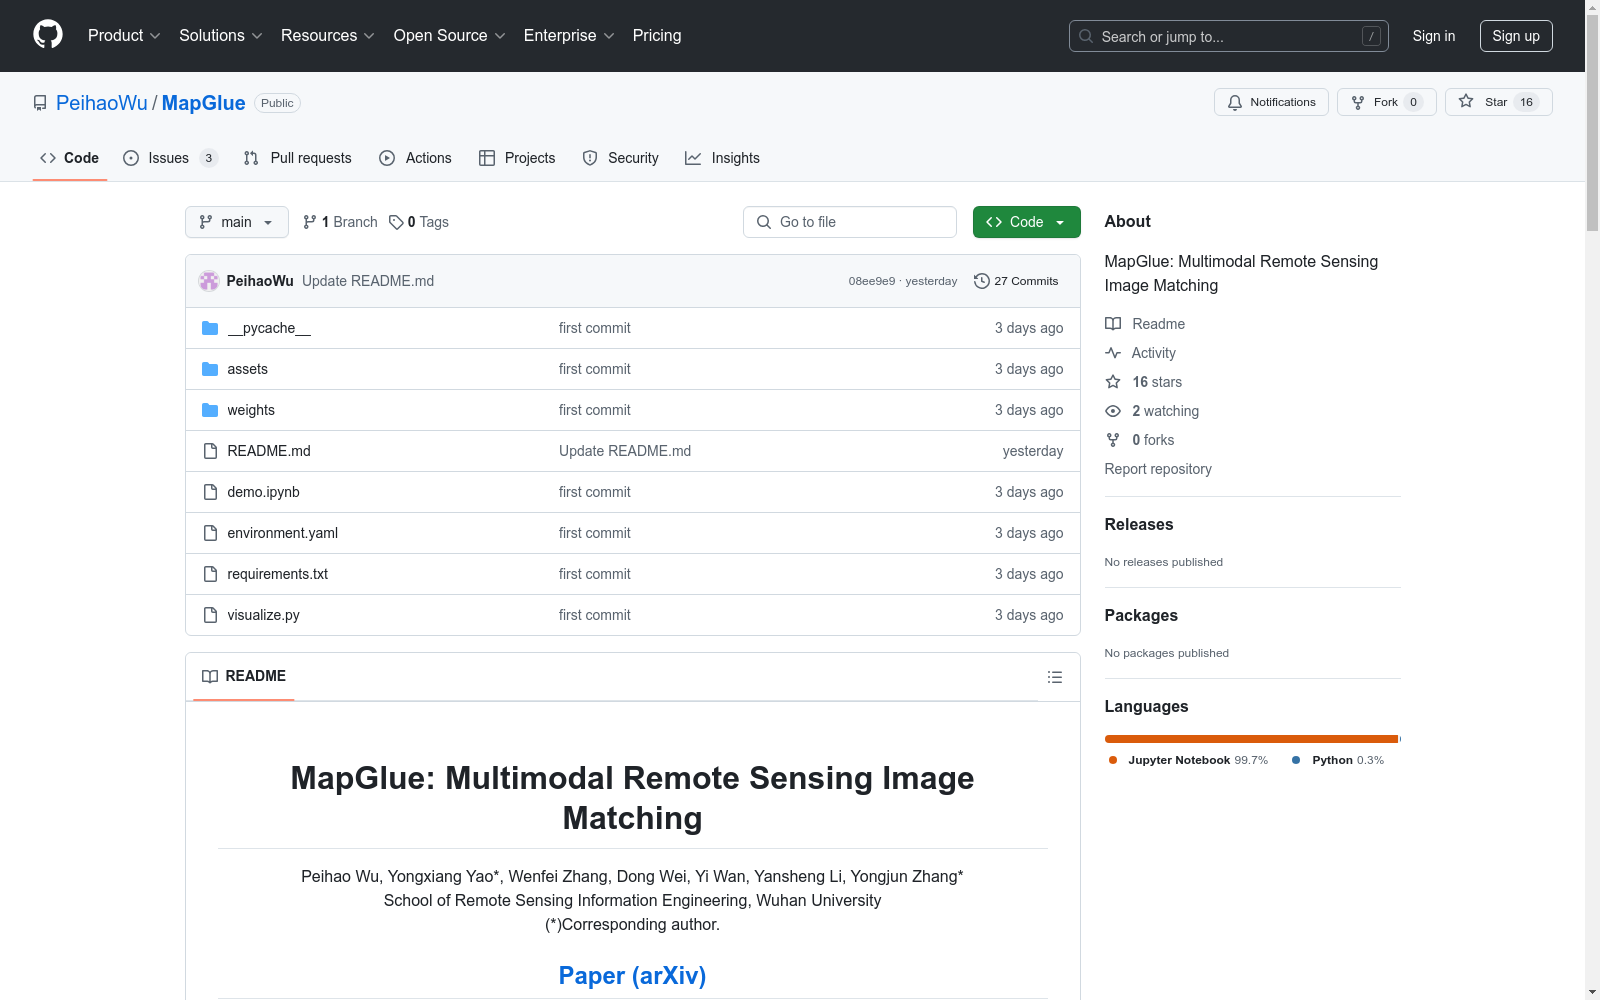Click the PeihaoWu avatar in commit header
This screenshot has width=1600, height=1000.
pos(209,281)
